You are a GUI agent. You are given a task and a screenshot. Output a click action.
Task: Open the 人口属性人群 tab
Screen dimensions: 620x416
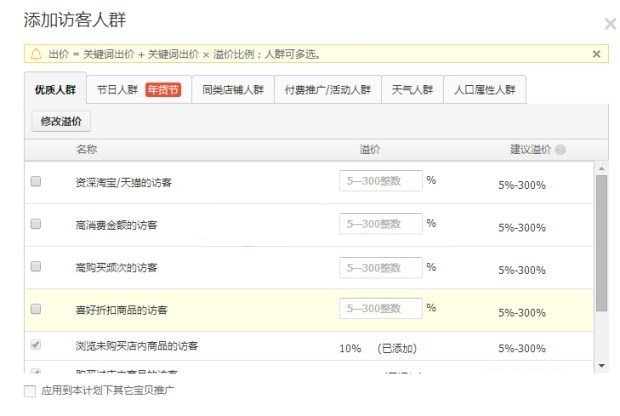point(484,90)
